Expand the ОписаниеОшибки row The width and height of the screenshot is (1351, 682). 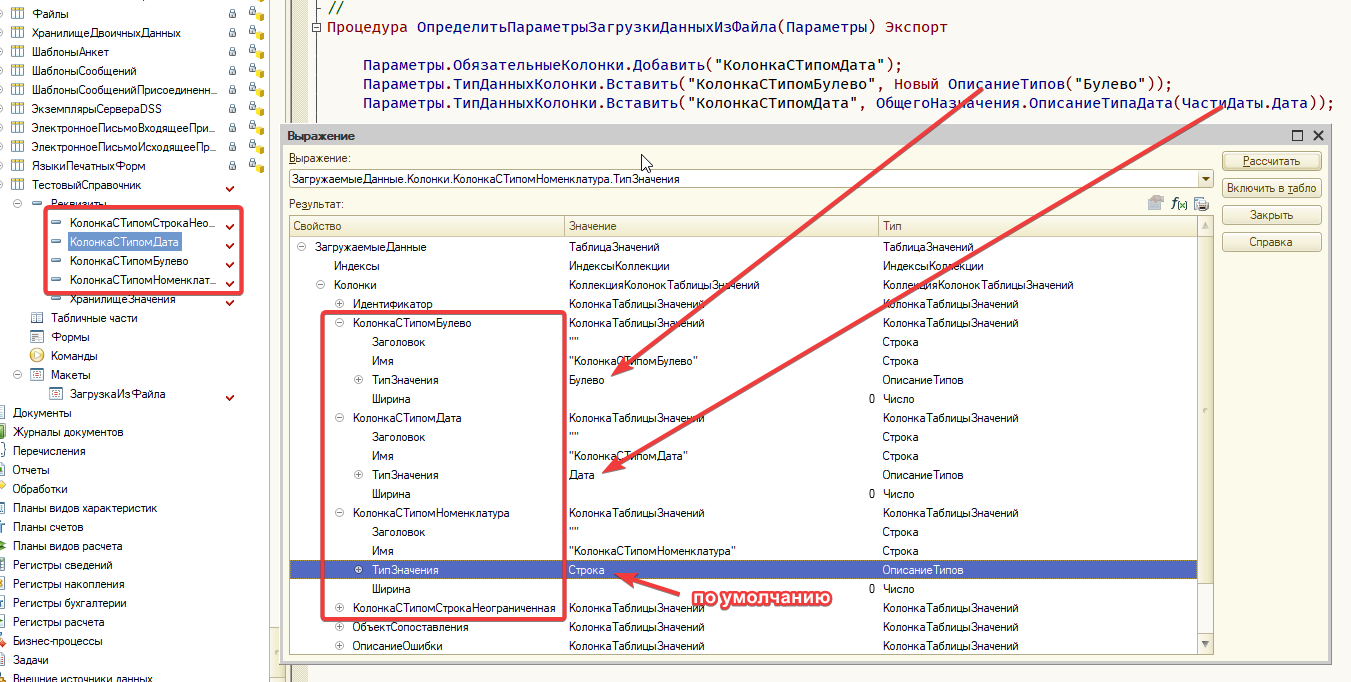tap(339, 646)
